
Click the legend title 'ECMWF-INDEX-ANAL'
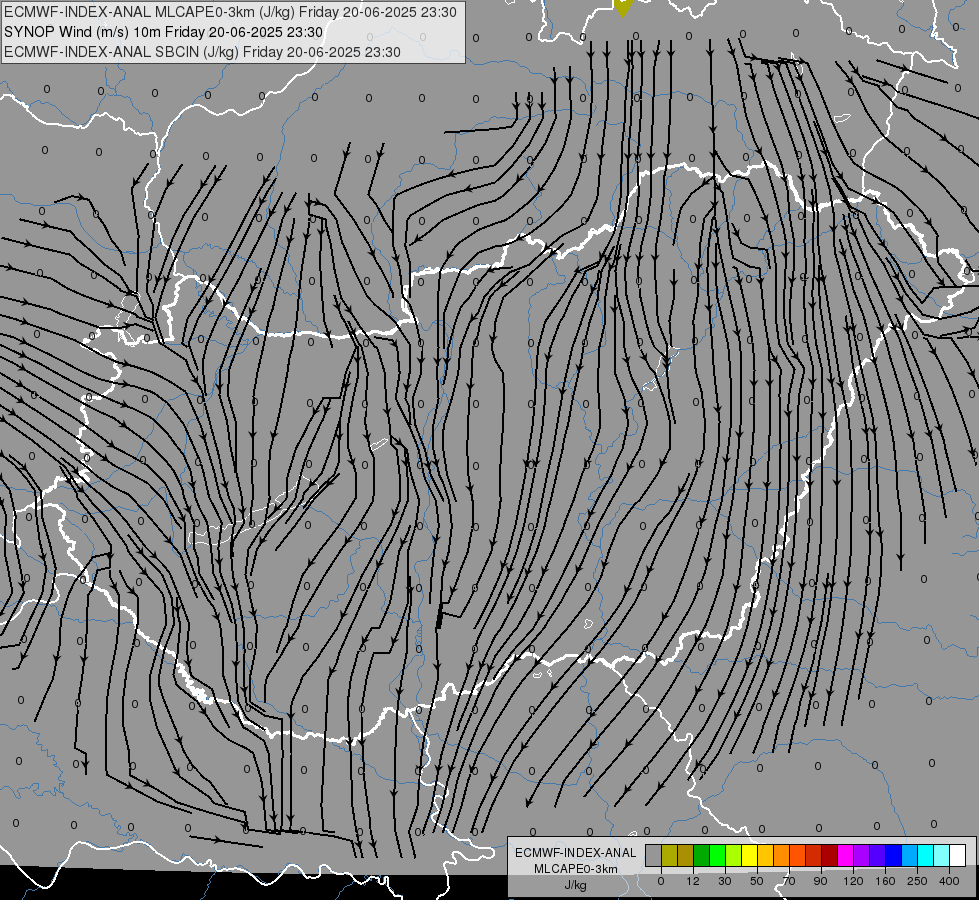pos(576,853)
